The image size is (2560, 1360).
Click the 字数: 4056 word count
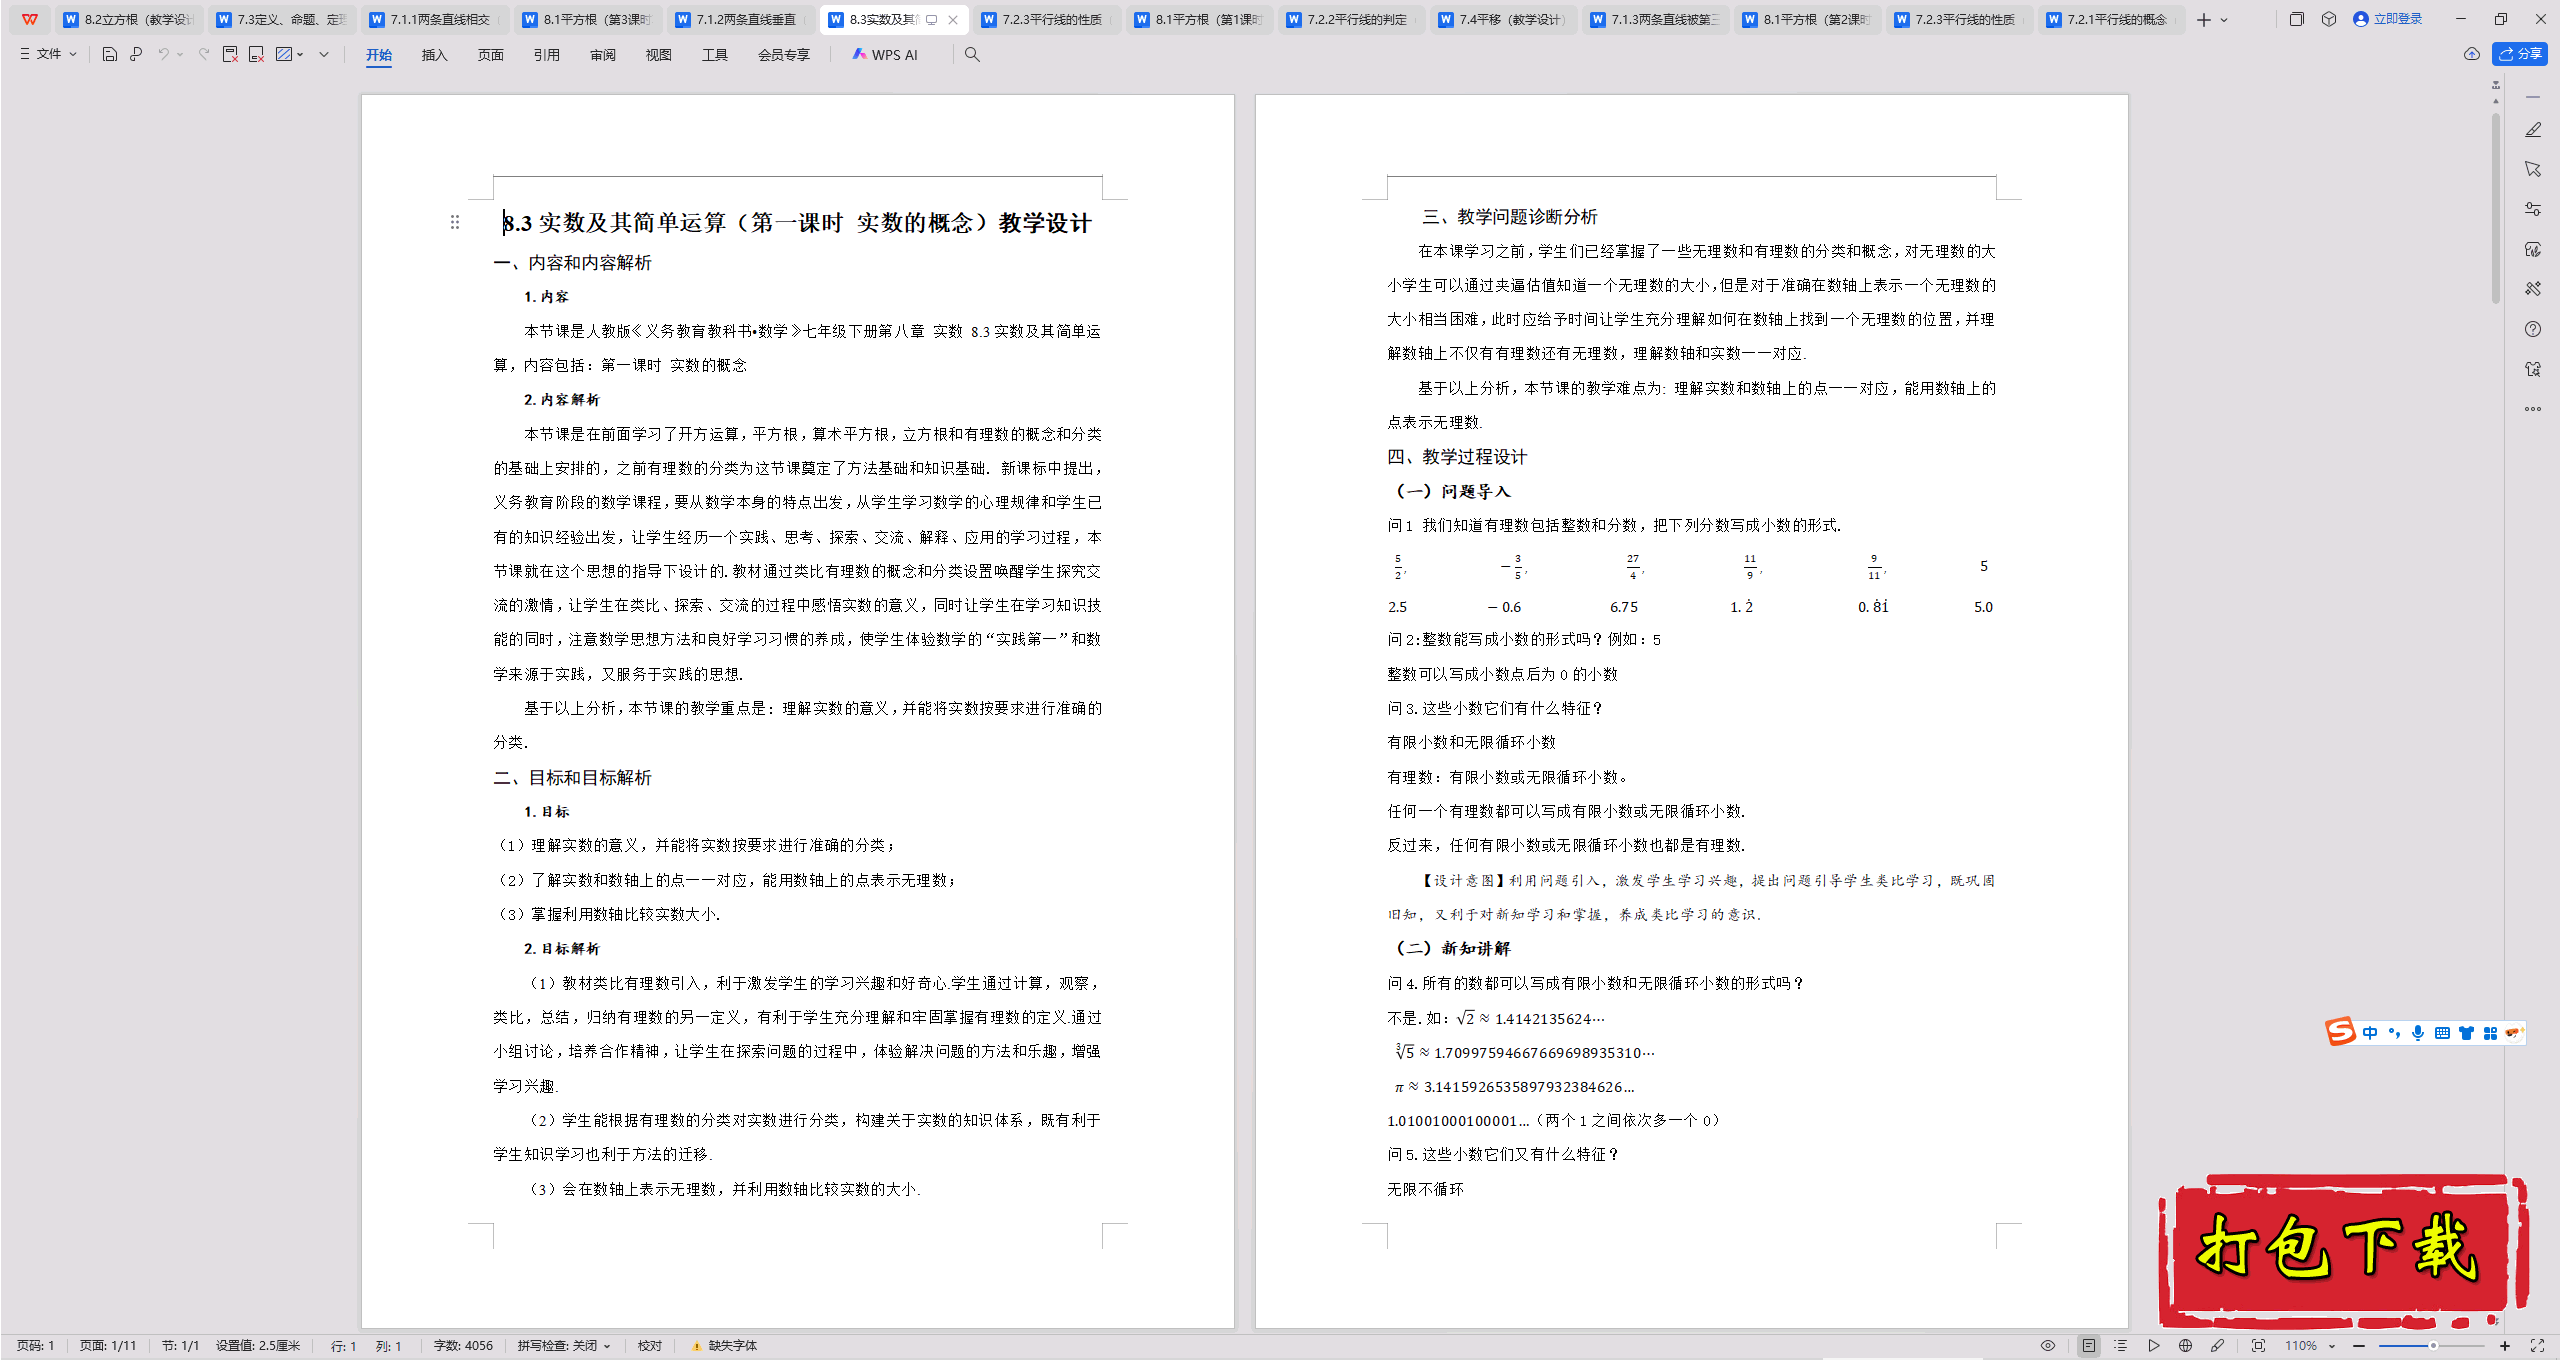click(x=463, y=1346)
